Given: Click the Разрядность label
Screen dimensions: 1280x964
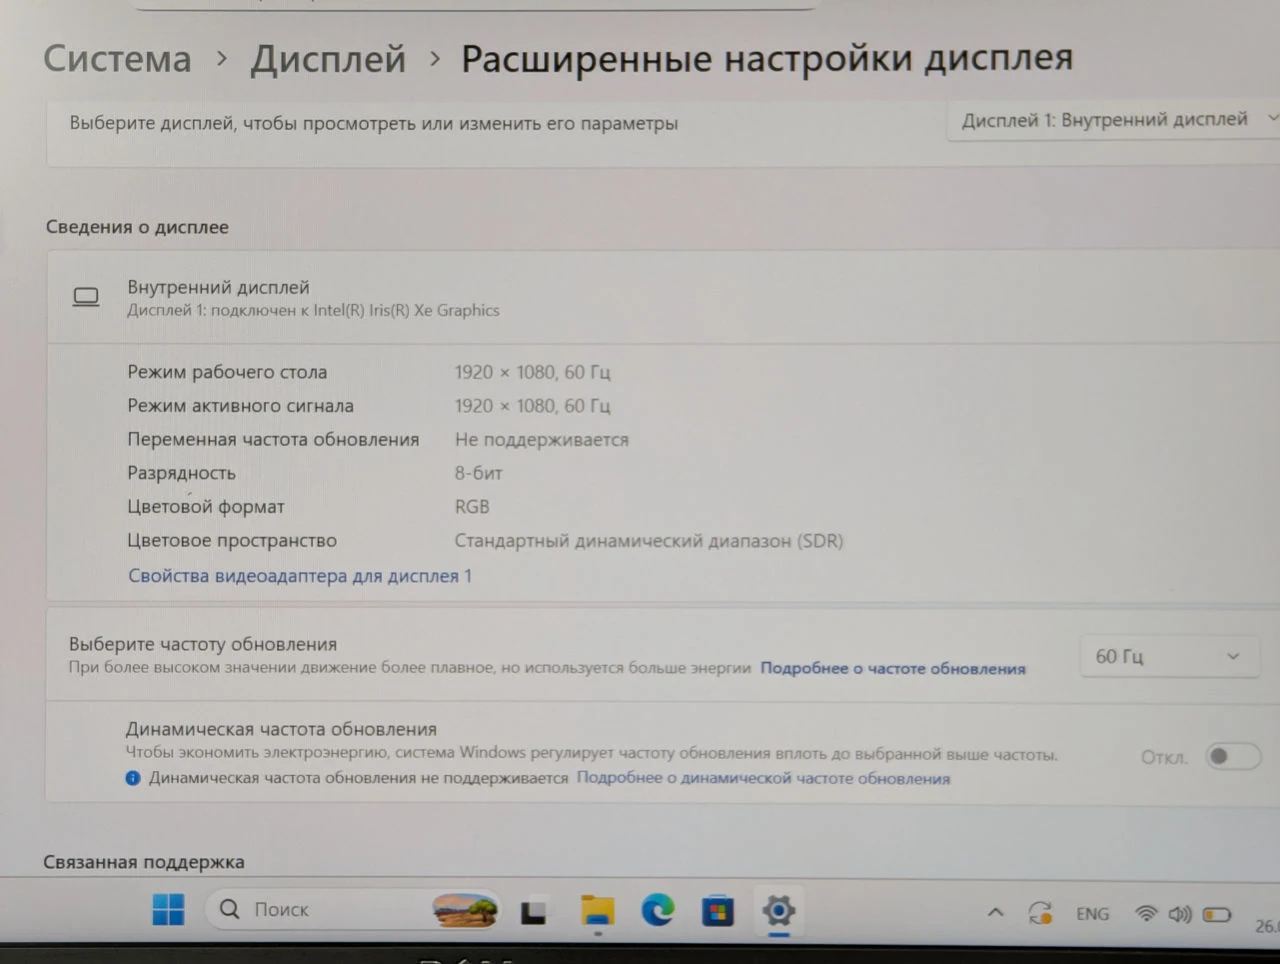Looking at the screenshot, I should [x=181, y=473].
